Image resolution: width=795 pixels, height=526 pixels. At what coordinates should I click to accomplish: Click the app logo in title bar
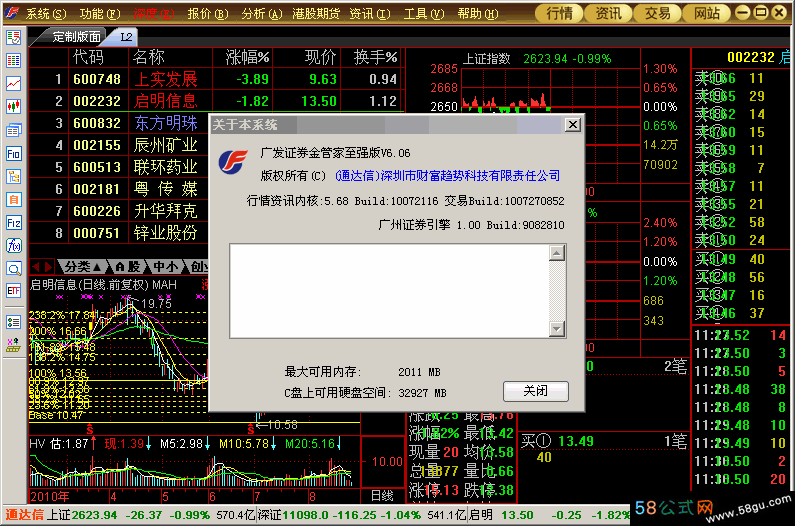coord(12,13)
